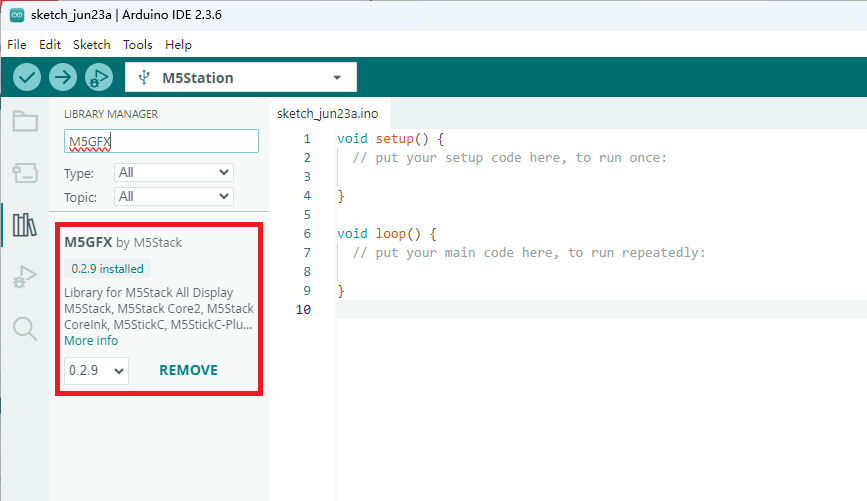Switch to the sketch_jun23a.ino tab
This screenshot has height=501, width=867.
tap(328, 114)
